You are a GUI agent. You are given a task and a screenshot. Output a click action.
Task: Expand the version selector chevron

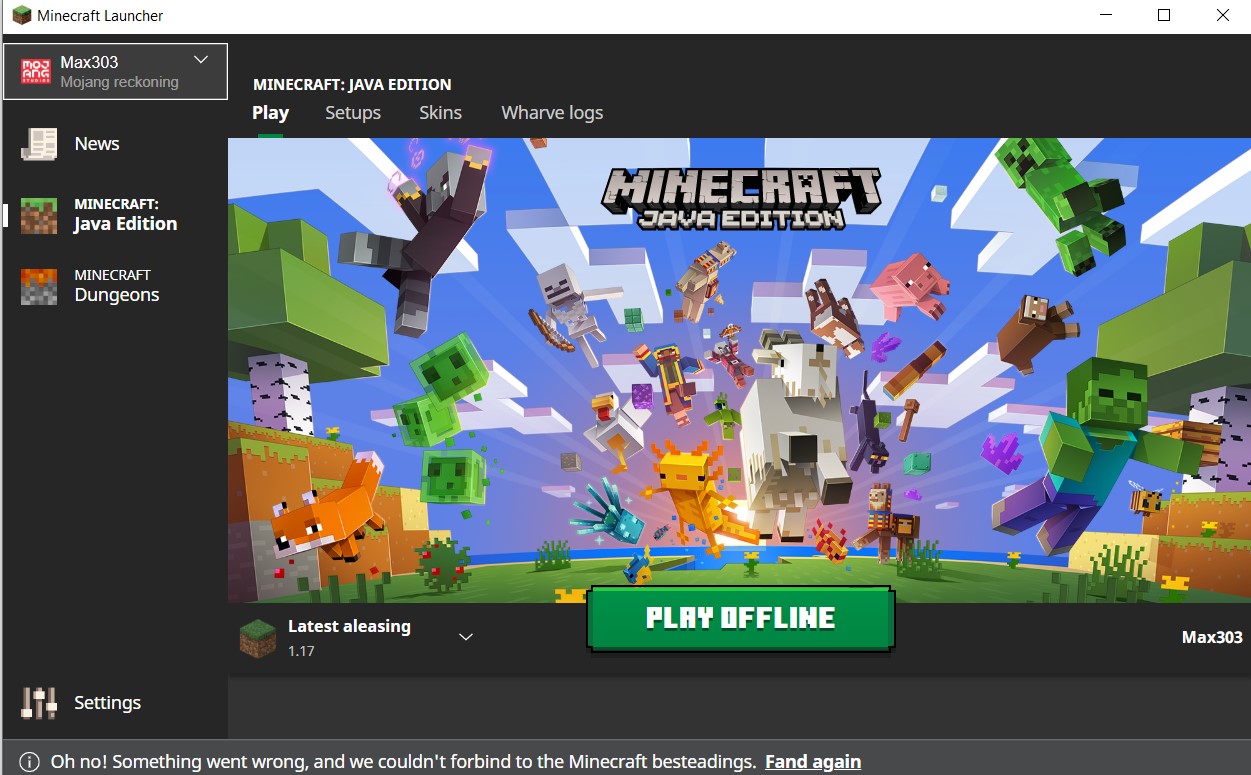[x=465, y=637]
